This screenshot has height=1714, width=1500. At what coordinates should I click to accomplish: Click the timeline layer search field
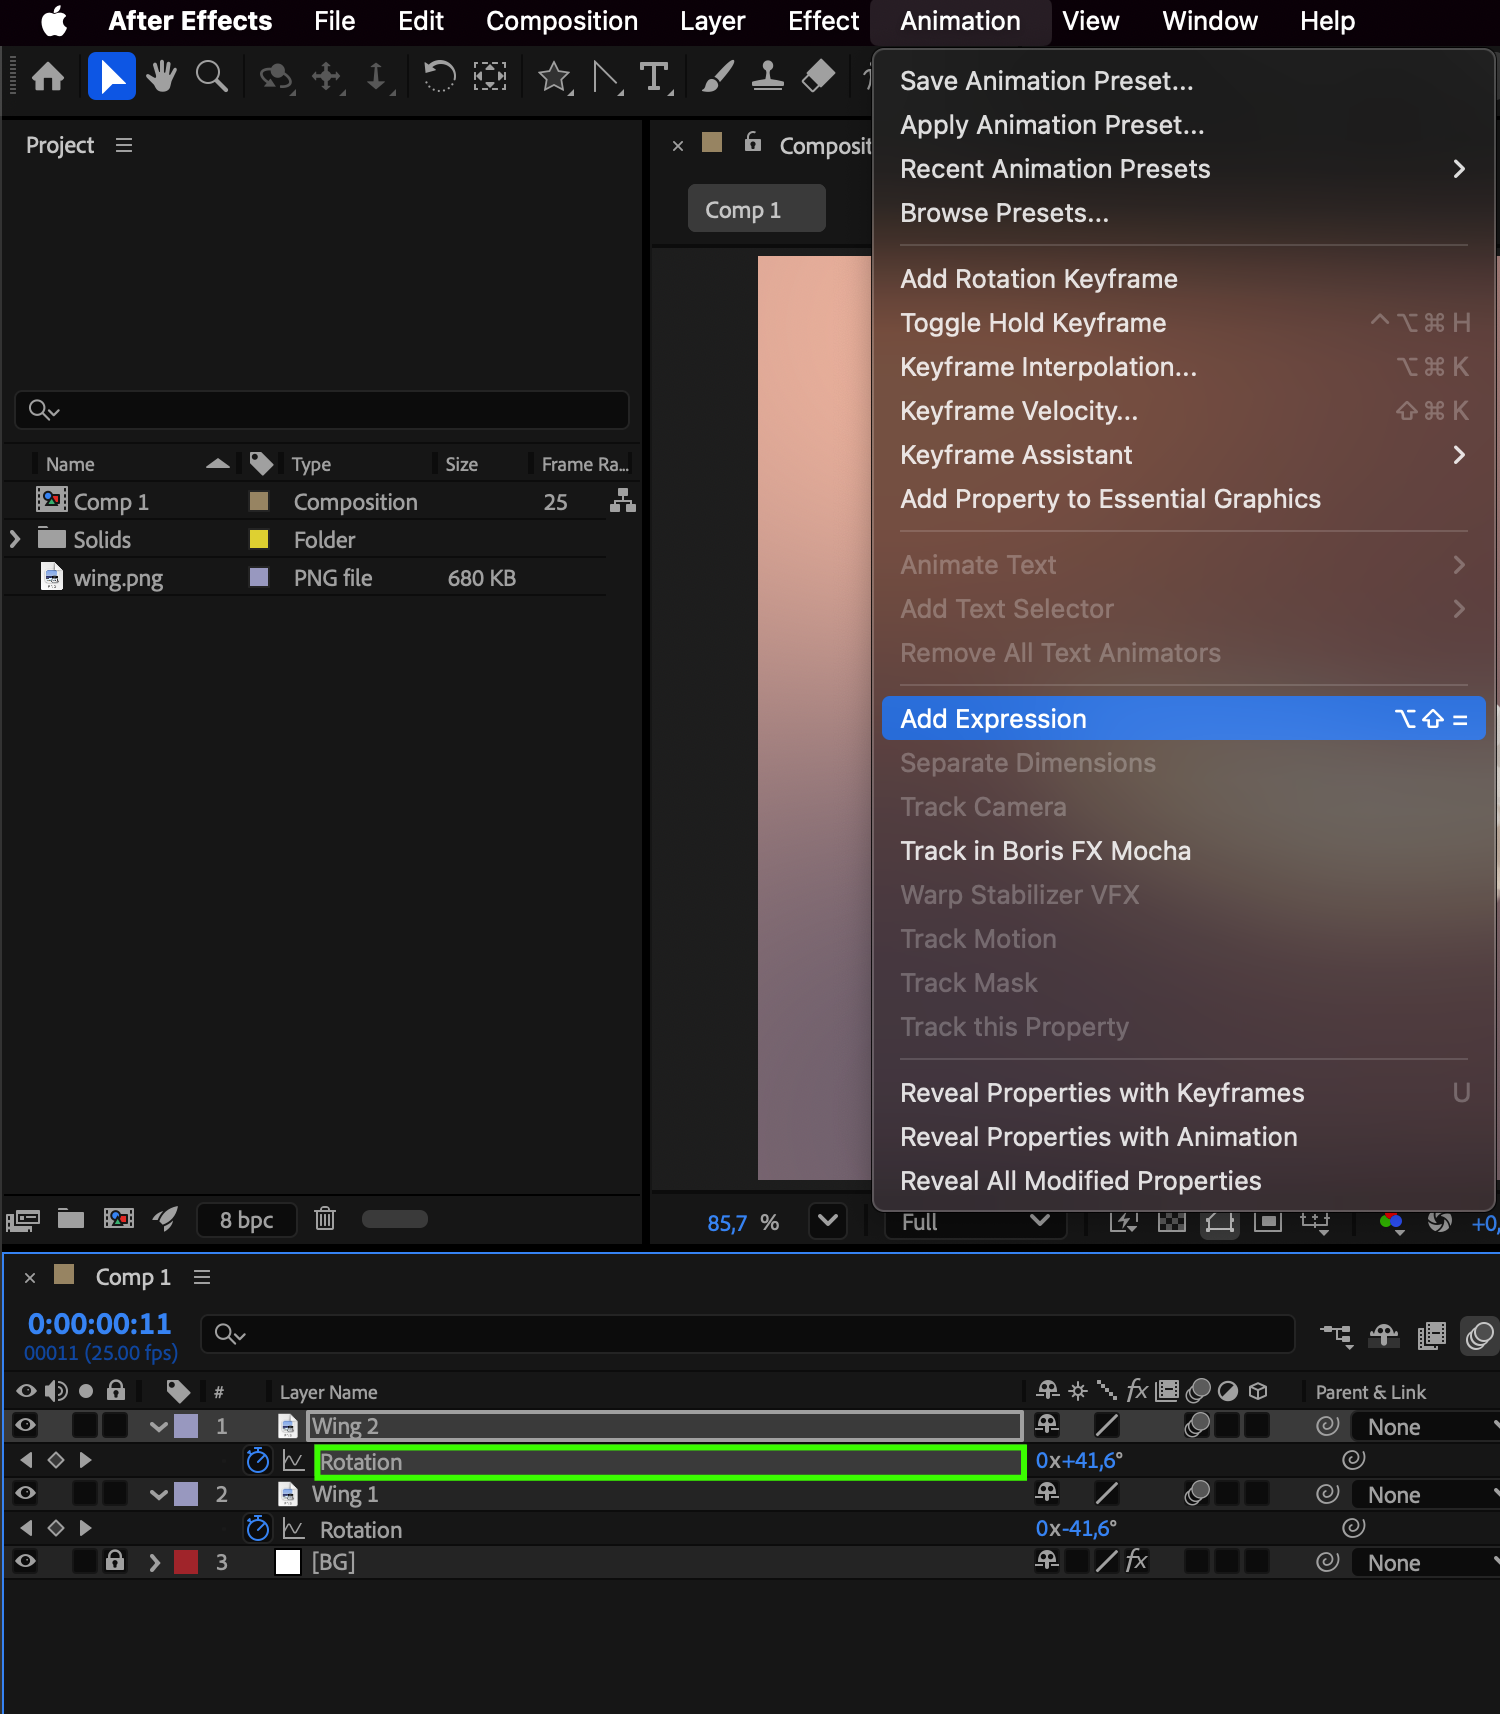(x=748, y=1334)
